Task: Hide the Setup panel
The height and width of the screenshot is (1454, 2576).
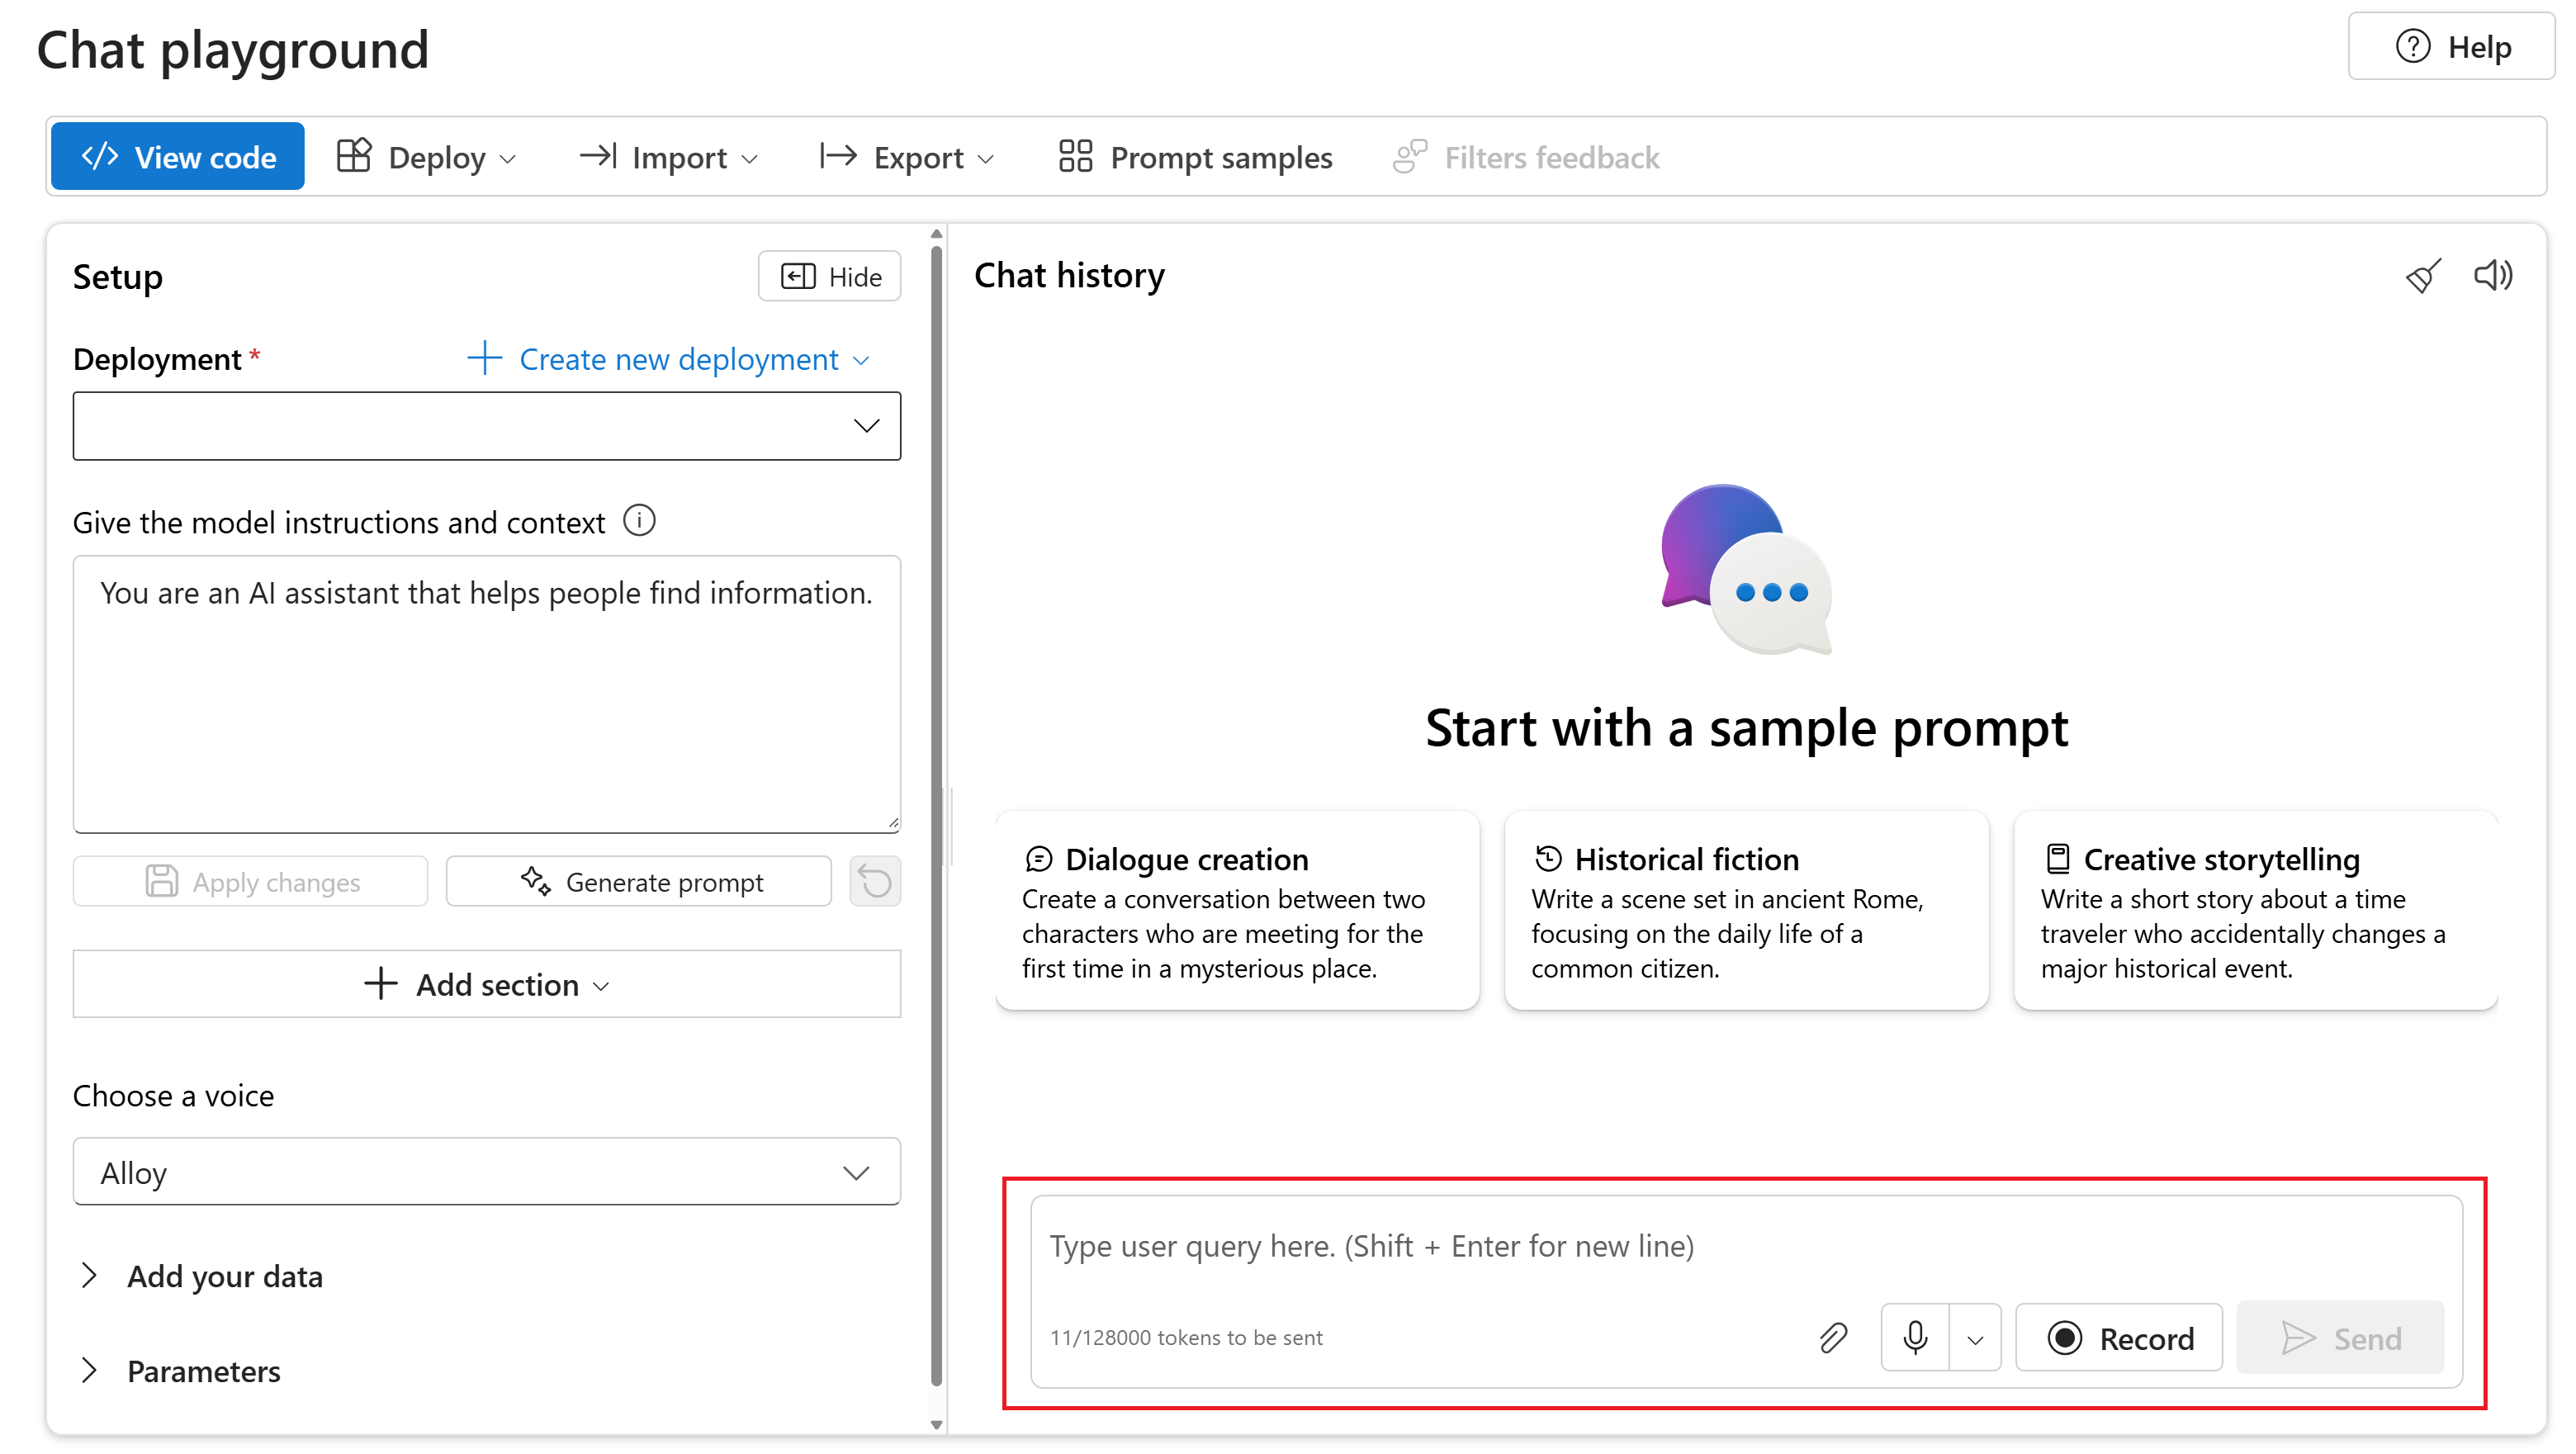Action: (830, 276)
